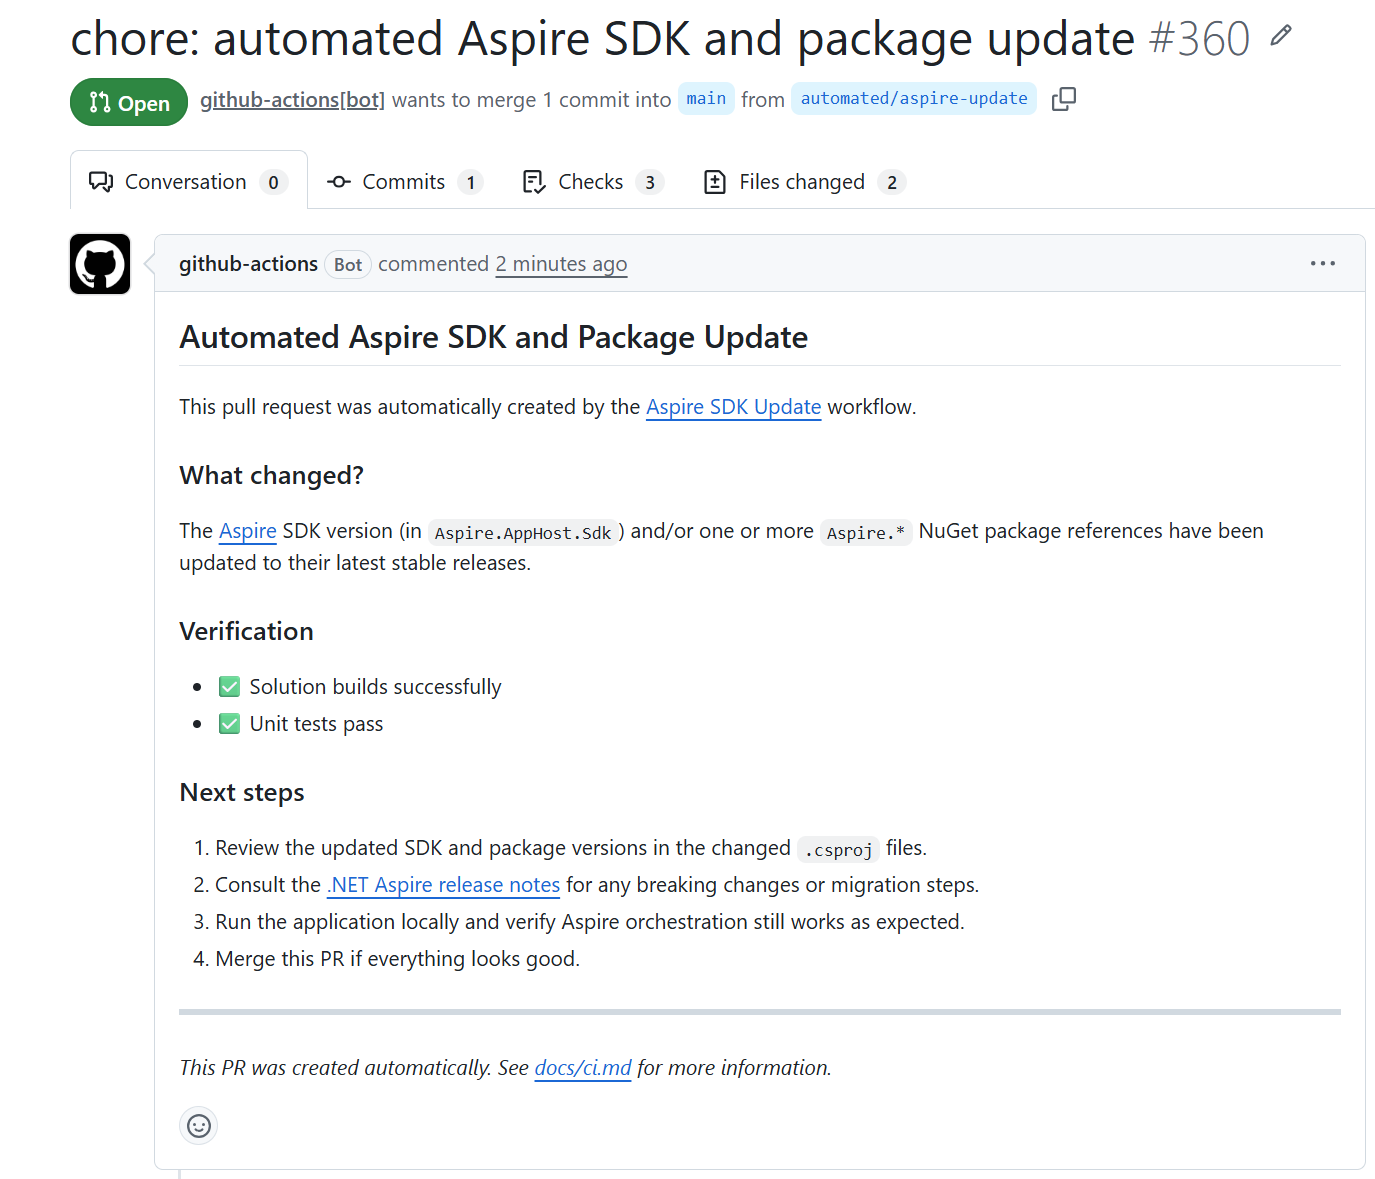Image resolution: width=1375 pixels, height=1179 pixels.
Task: Open the comment options three-dot menu
Action: (x=1323, y=263)
